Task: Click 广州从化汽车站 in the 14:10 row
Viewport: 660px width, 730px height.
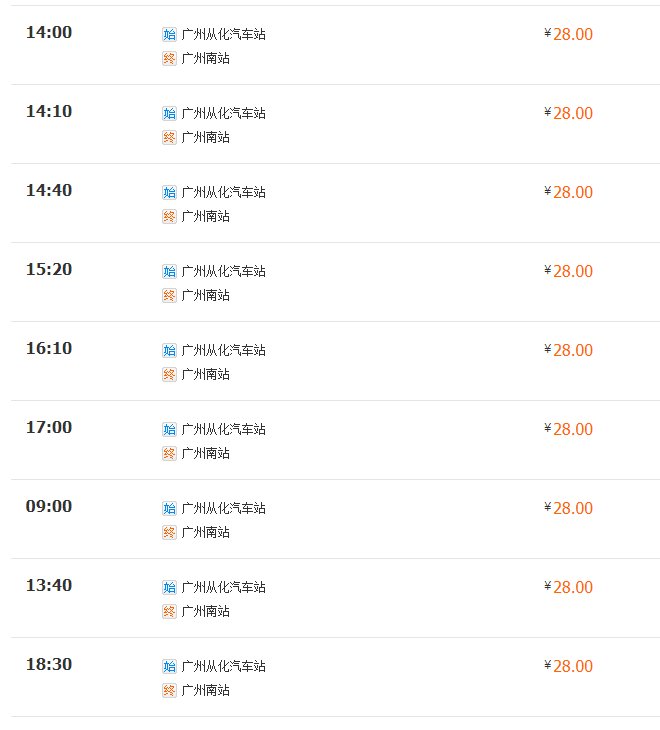Action: click(224, 113)
